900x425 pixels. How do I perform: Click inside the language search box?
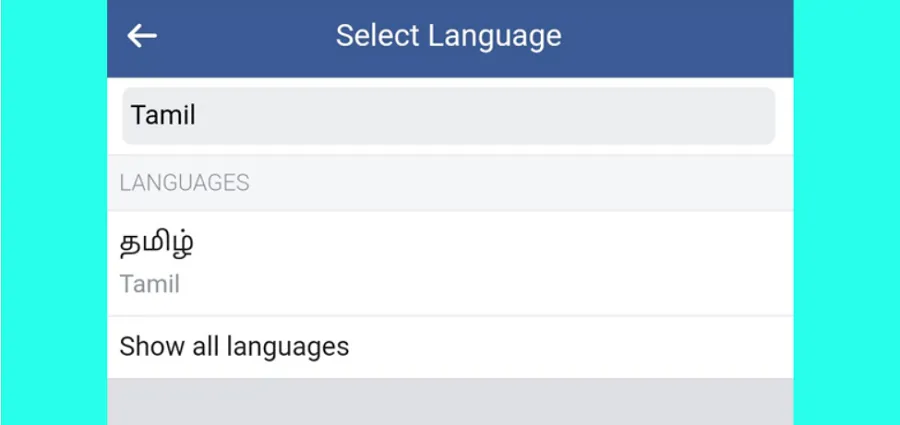pos(448,115)
